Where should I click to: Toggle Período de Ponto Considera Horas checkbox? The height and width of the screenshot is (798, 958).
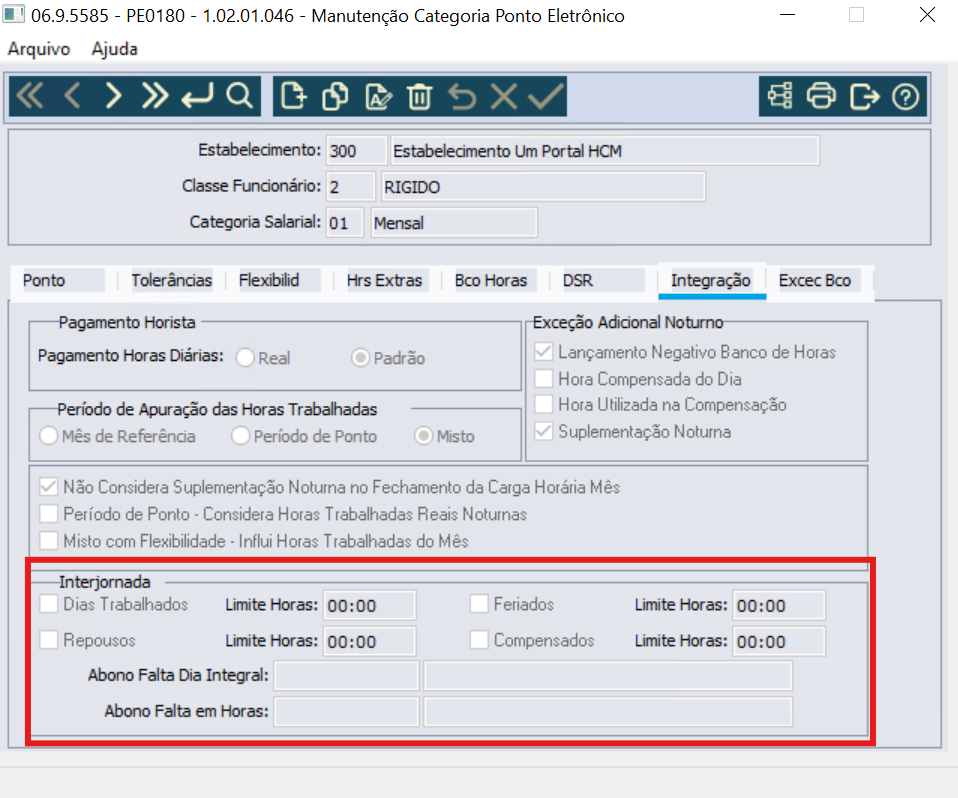click(x=48, y=514)
